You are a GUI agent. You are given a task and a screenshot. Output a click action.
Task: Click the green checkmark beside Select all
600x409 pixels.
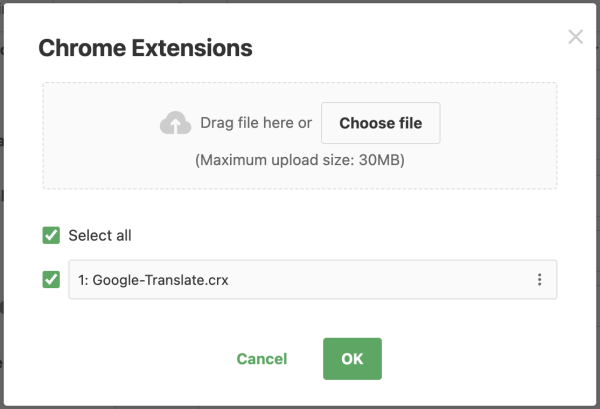click(51, 236)
